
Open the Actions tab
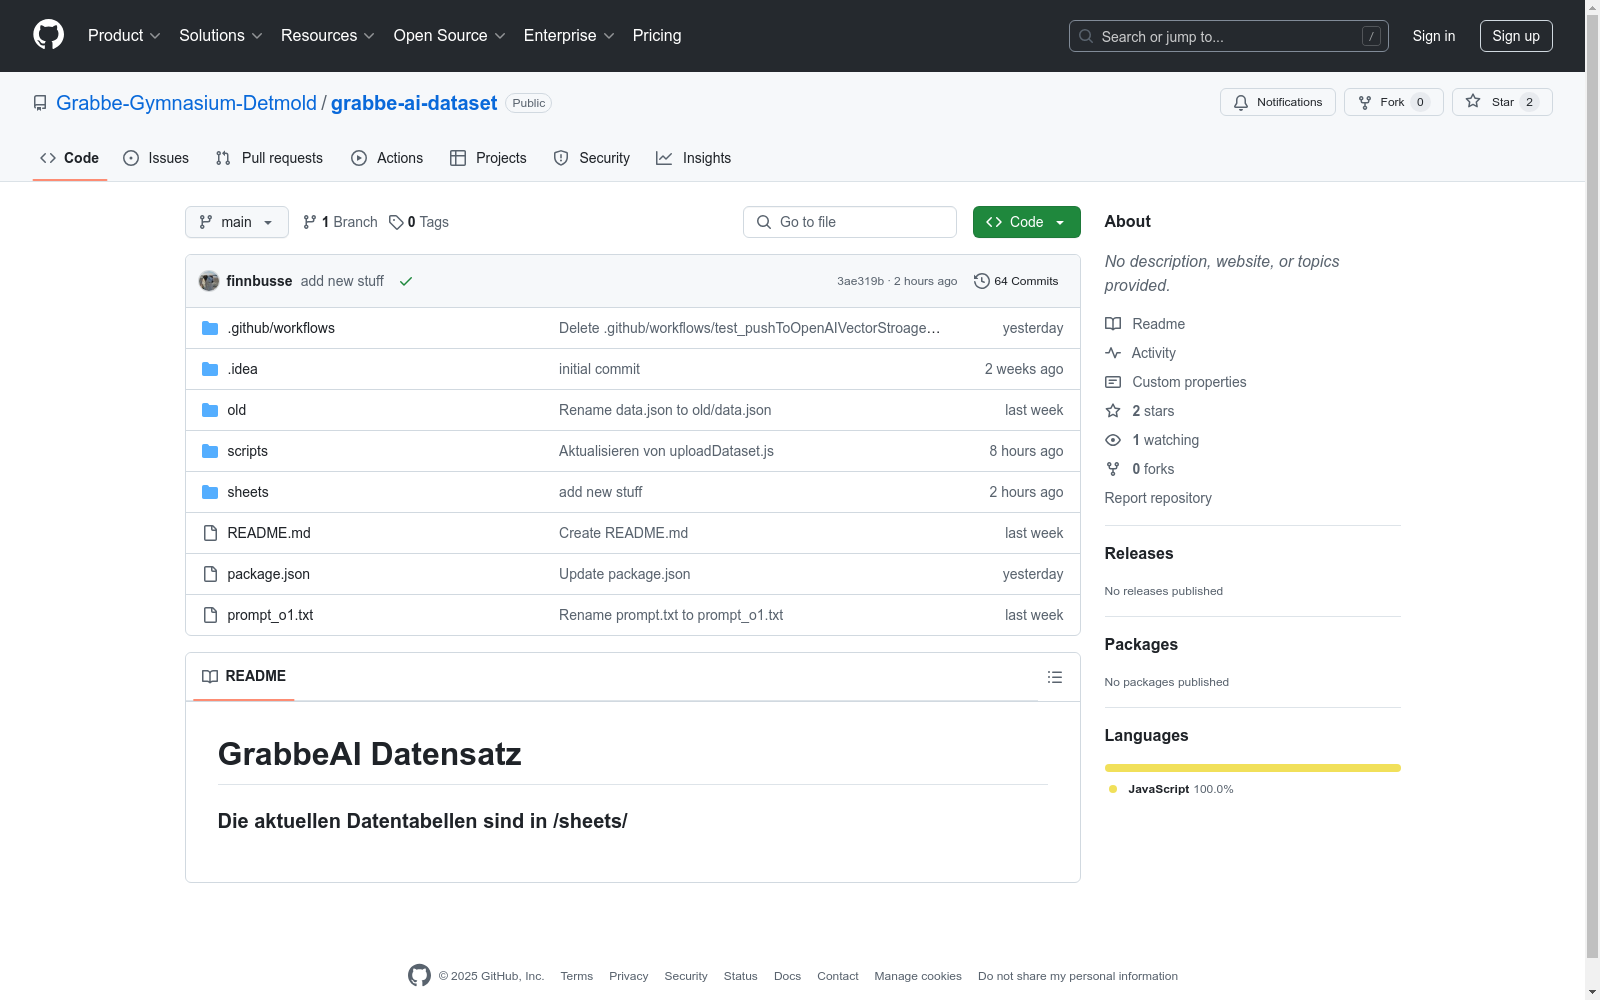pos(387,158)
